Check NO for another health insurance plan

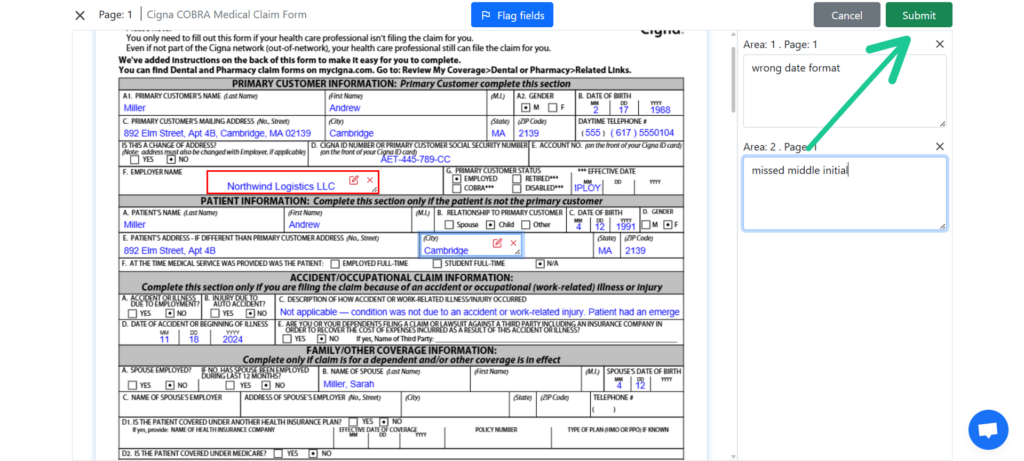383,422
